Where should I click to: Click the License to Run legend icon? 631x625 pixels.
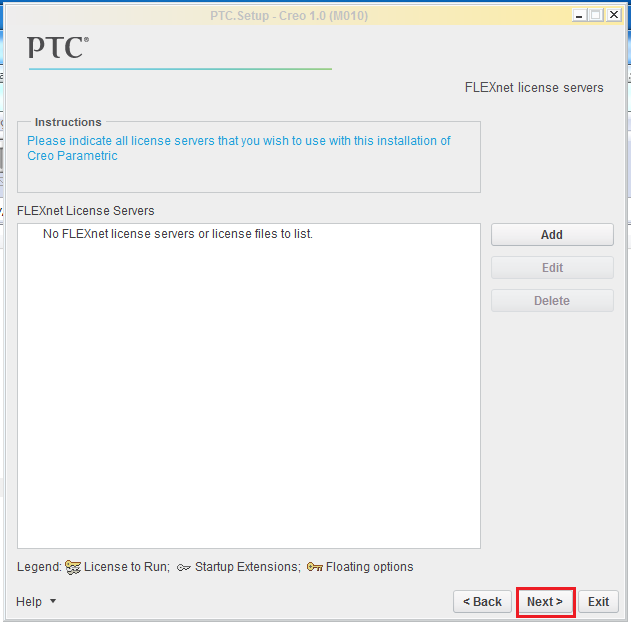pos(72,567)
